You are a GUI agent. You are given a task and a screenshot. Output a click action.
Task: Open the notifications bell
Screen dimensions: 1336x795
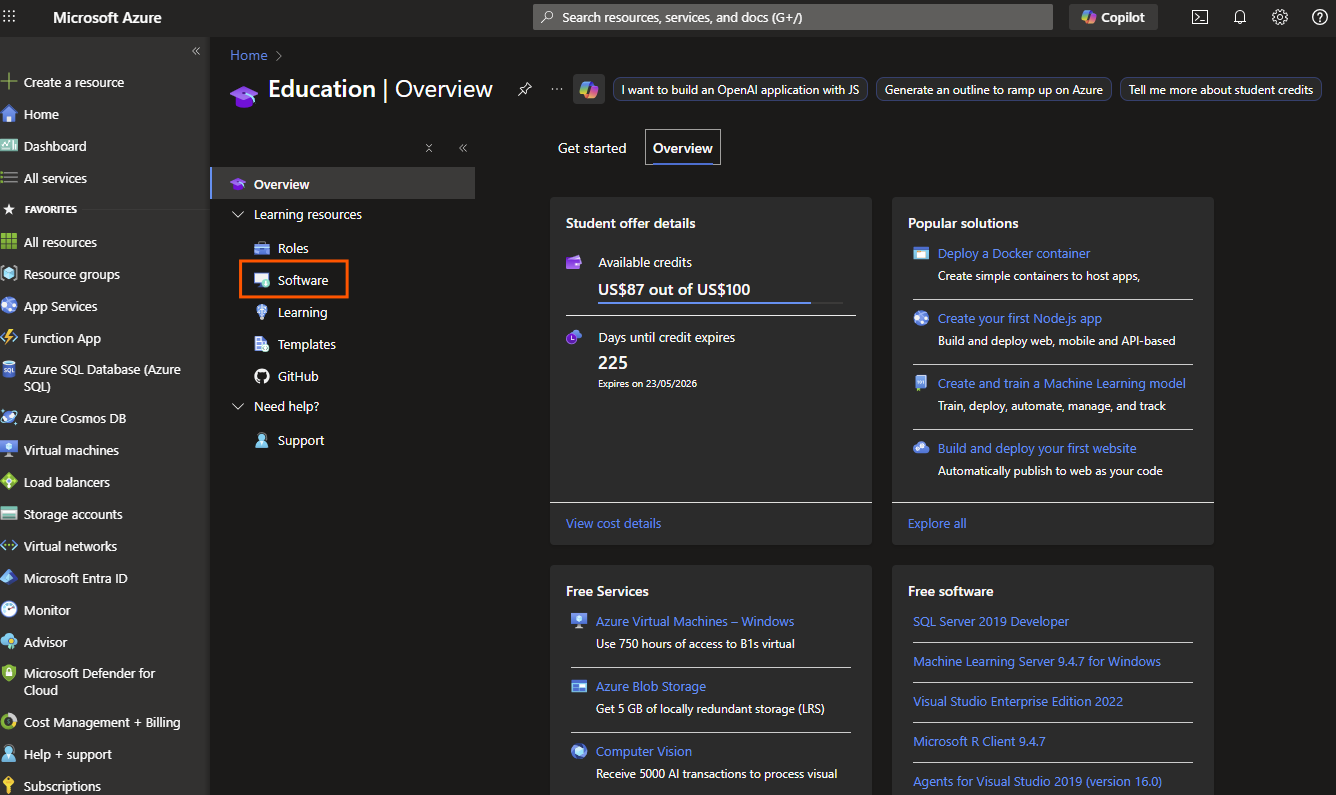(1240, 17)
